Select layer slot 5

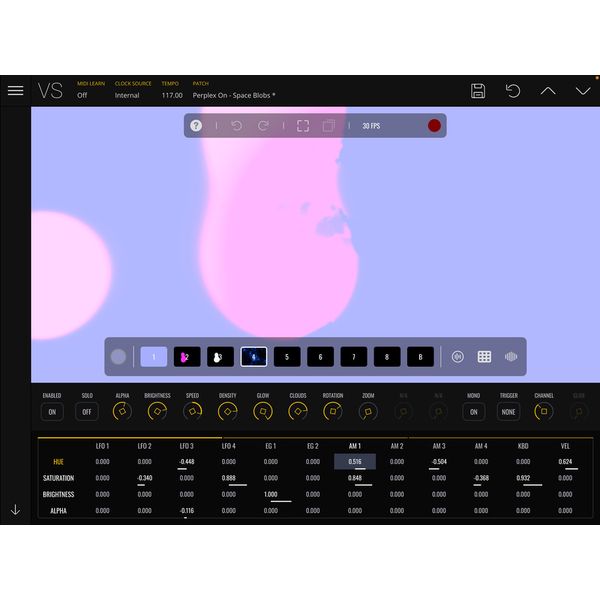tap(287, 357)
